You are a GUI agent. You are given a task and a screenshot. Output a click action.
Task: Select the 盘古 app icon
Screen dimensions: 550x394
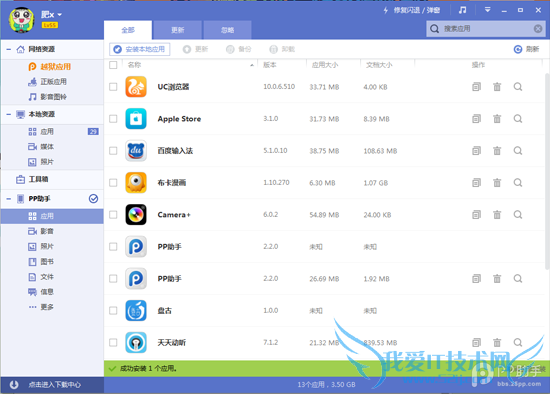point(136,310)
